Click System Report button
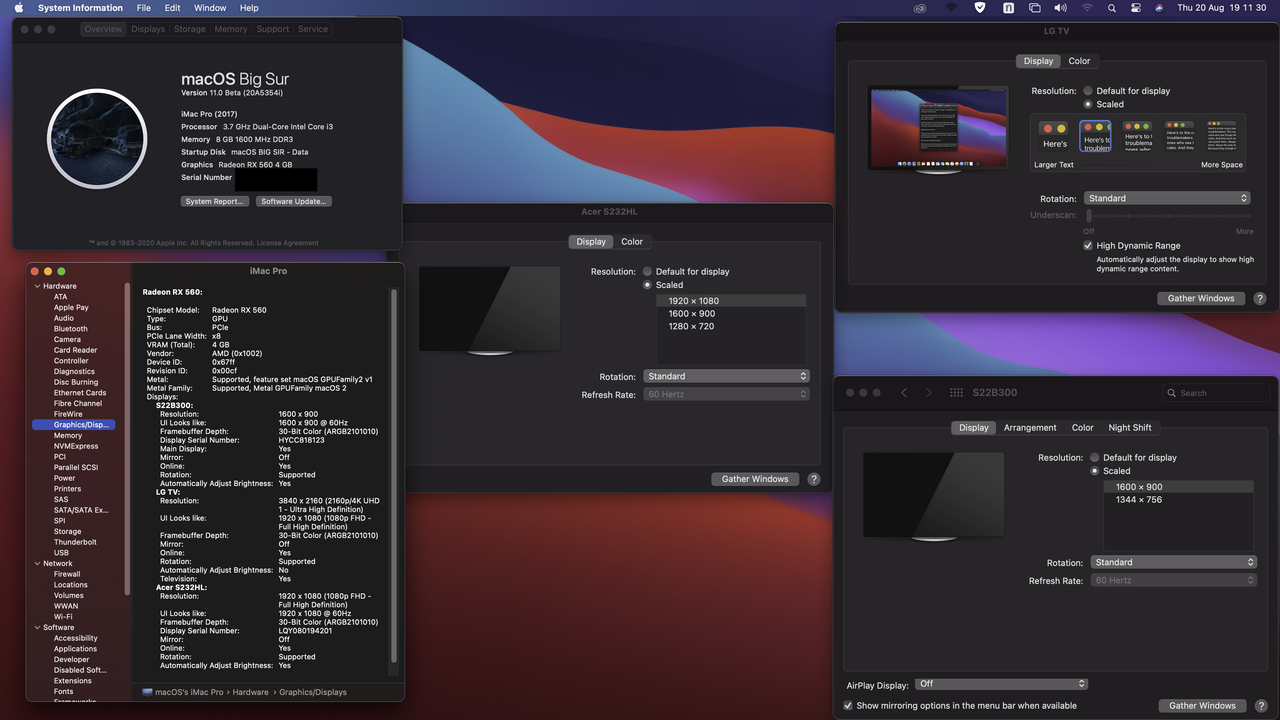The height and width of the screenshot is (720, 1280). click(215, 201)
